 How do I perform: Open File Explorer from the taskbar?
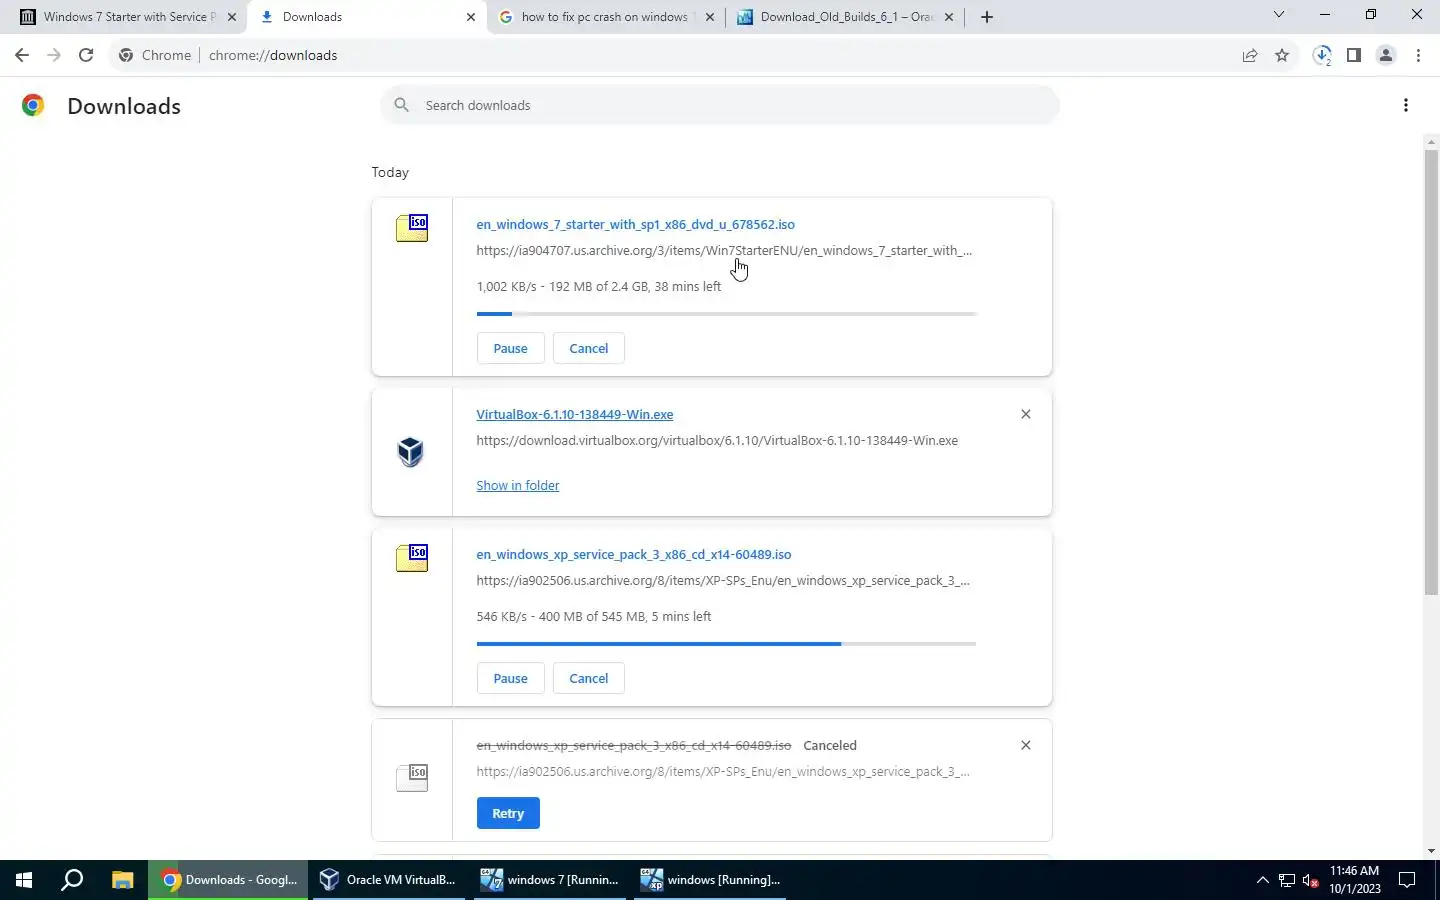tap(122, 880)
